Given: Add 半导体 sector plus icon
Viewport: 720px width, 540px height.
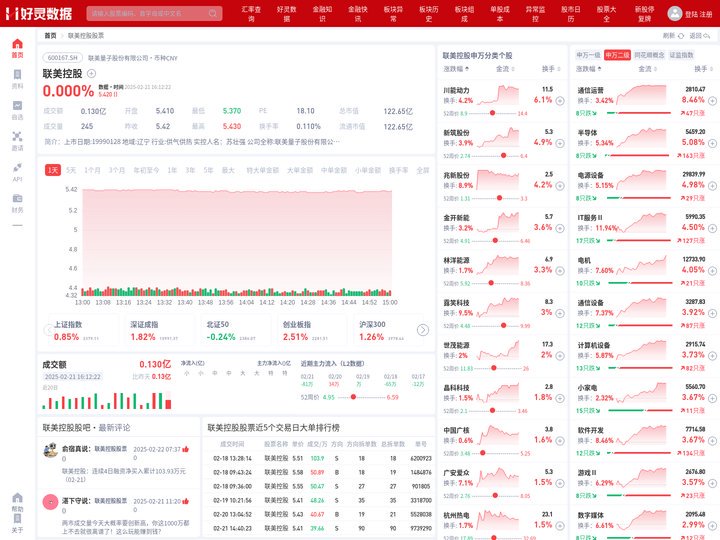Looking at the screenshot, I should (712, 143).
